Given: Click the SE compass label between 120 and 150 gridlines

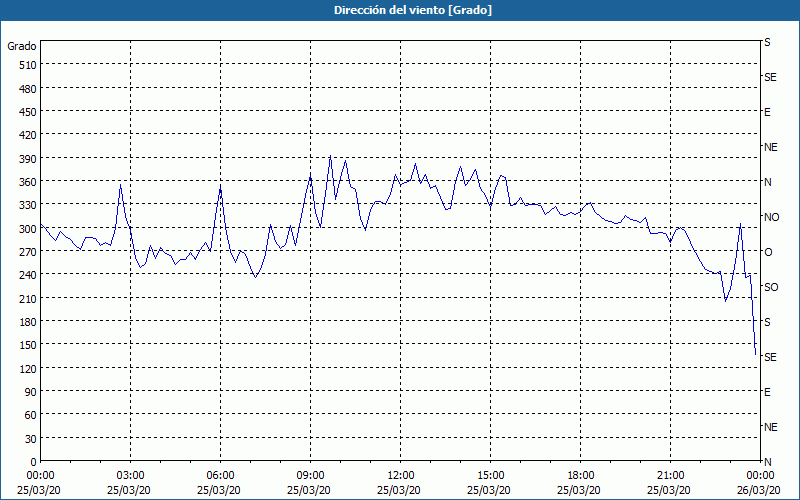Looking at the screenshot, I should (x=770, y=357).
